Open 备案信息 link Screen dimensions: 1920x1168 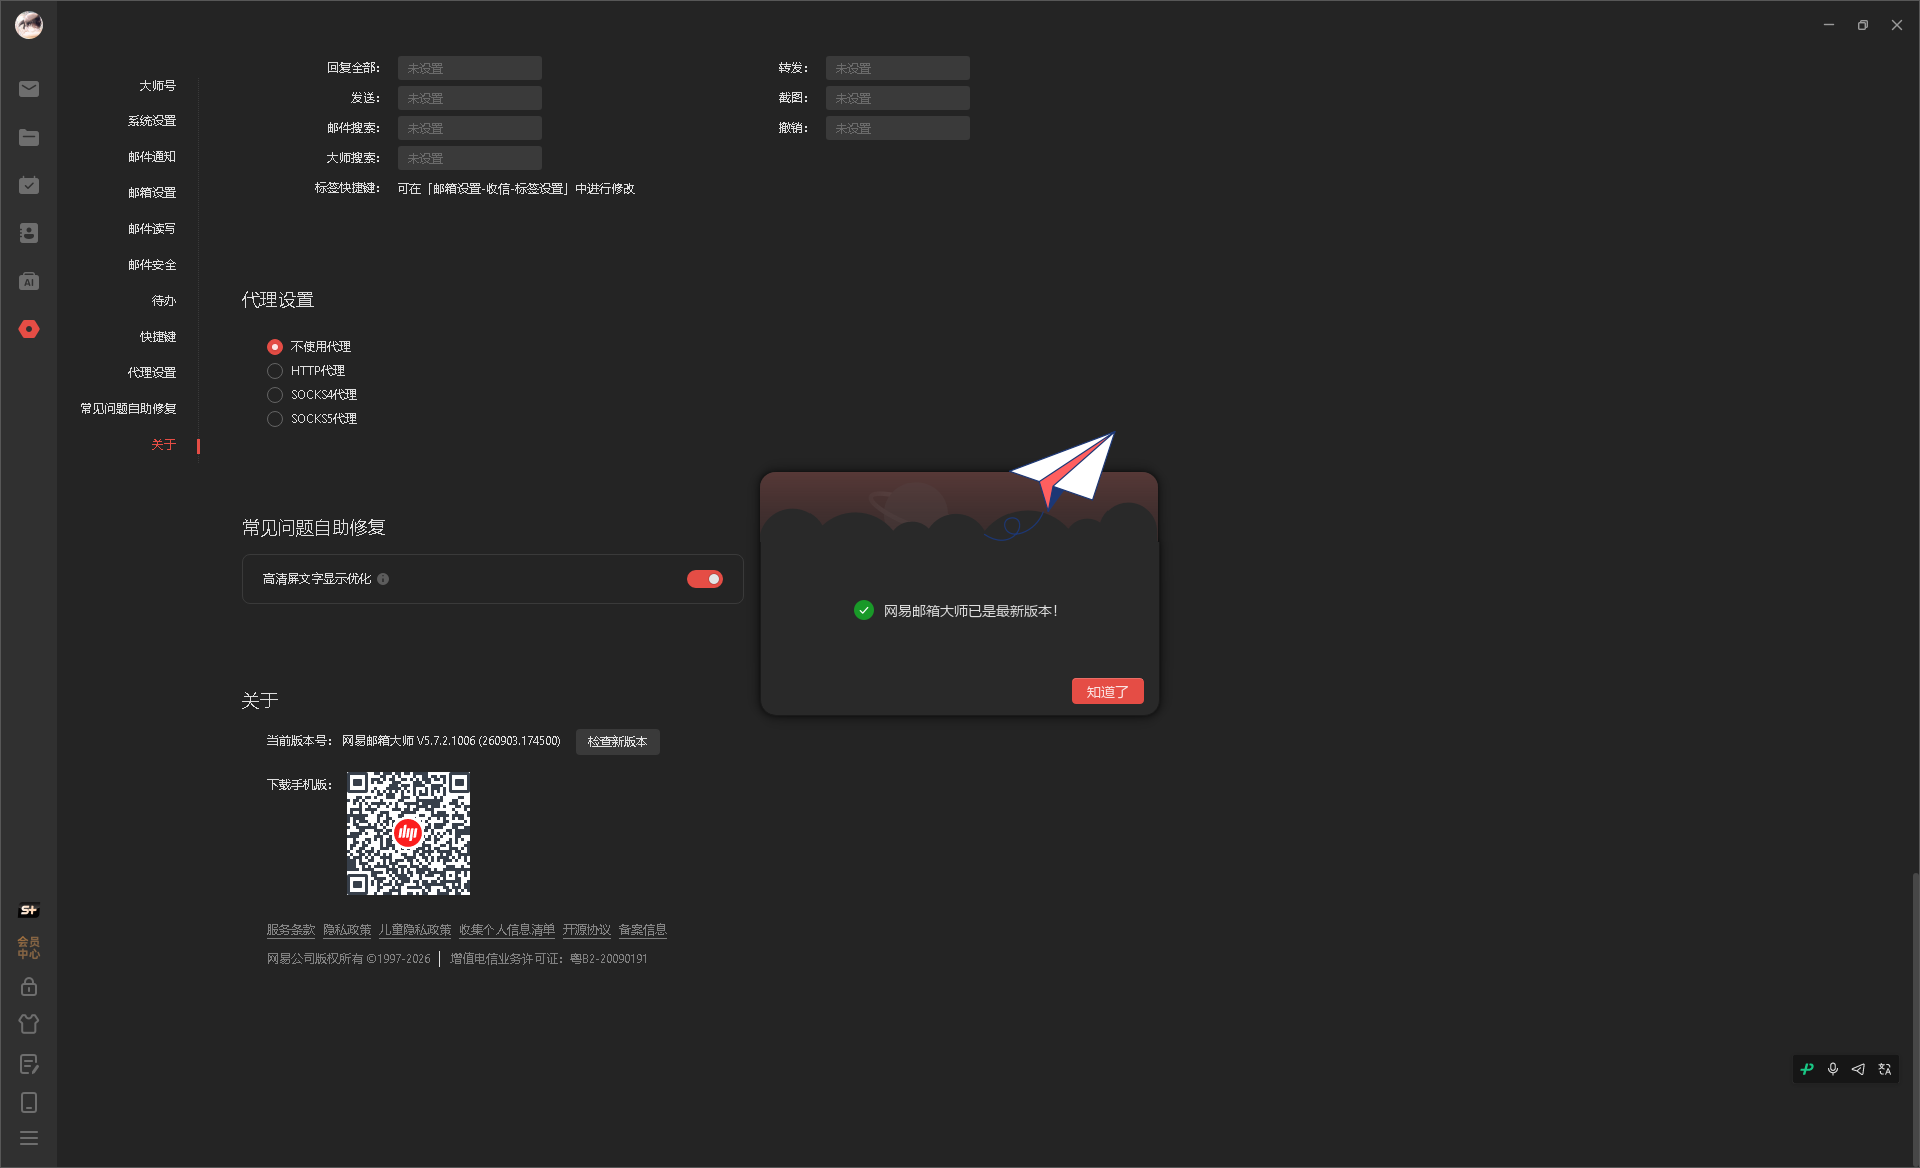[x=642, y=930]
